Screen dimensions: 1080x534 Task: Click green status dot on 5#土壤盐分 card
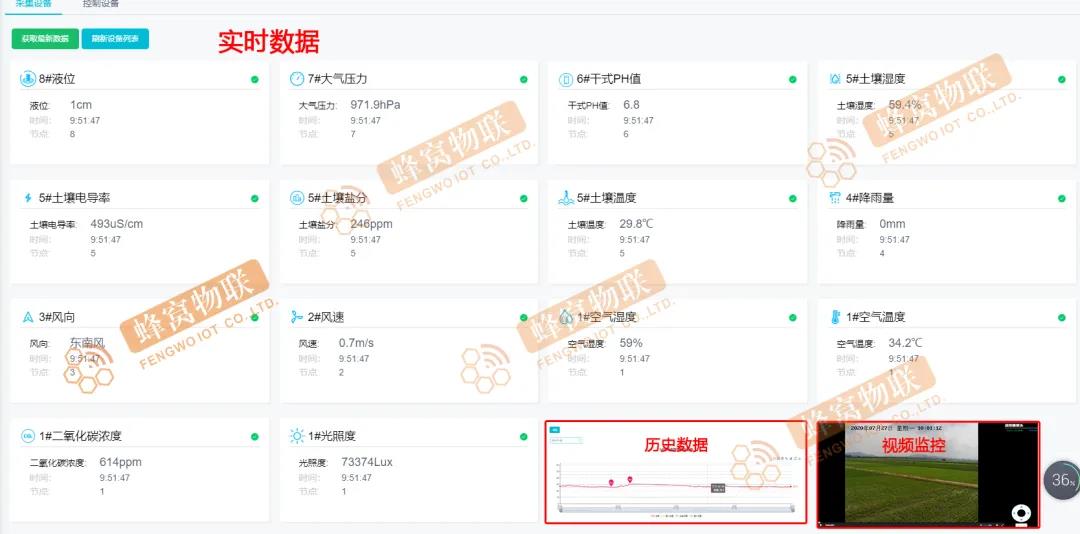(523, 199)
